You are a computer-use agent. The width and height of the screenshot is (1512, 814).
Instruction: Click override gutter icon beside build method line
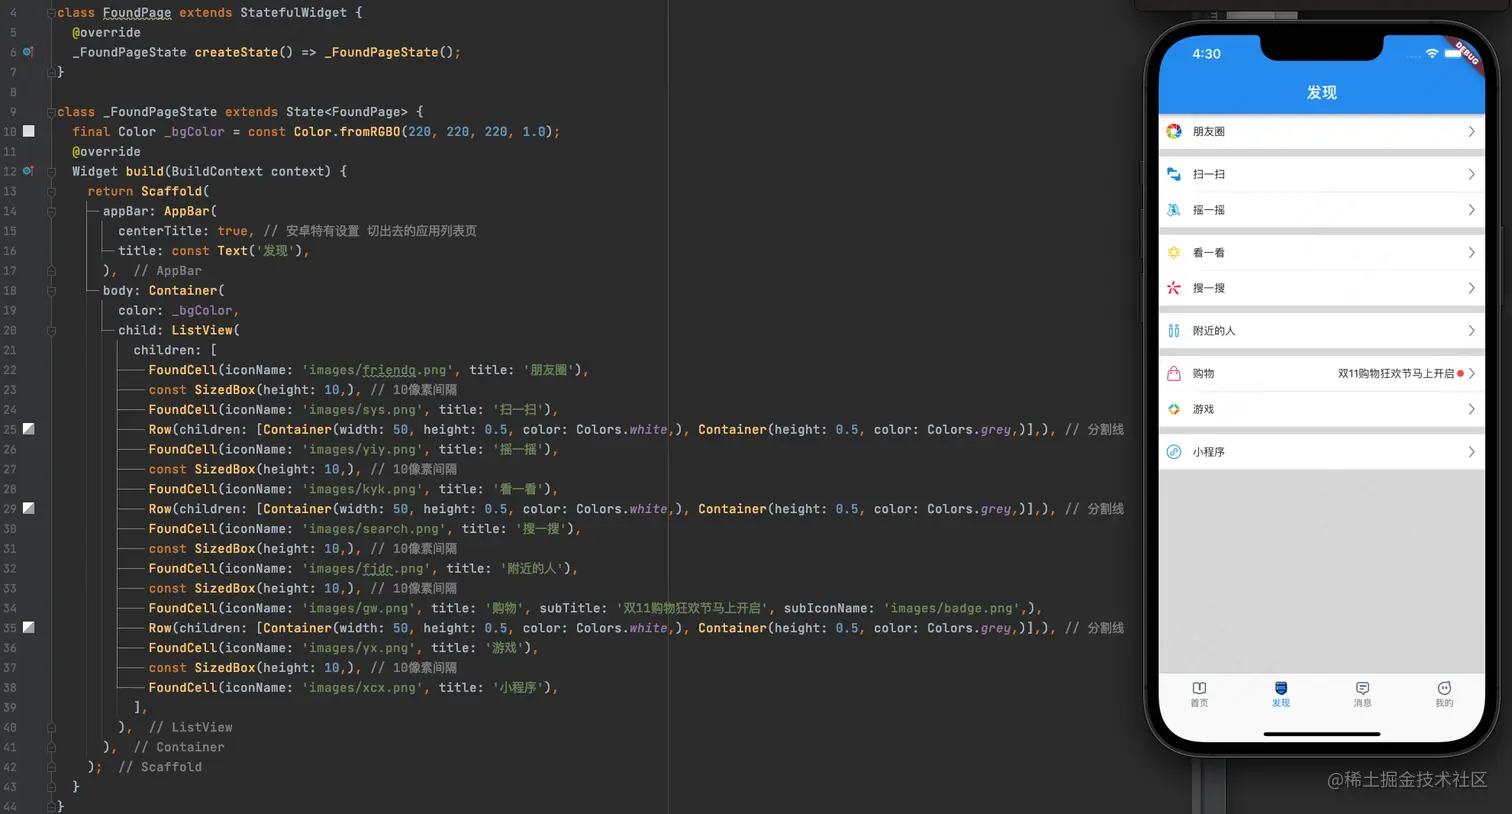pos(28,171)
